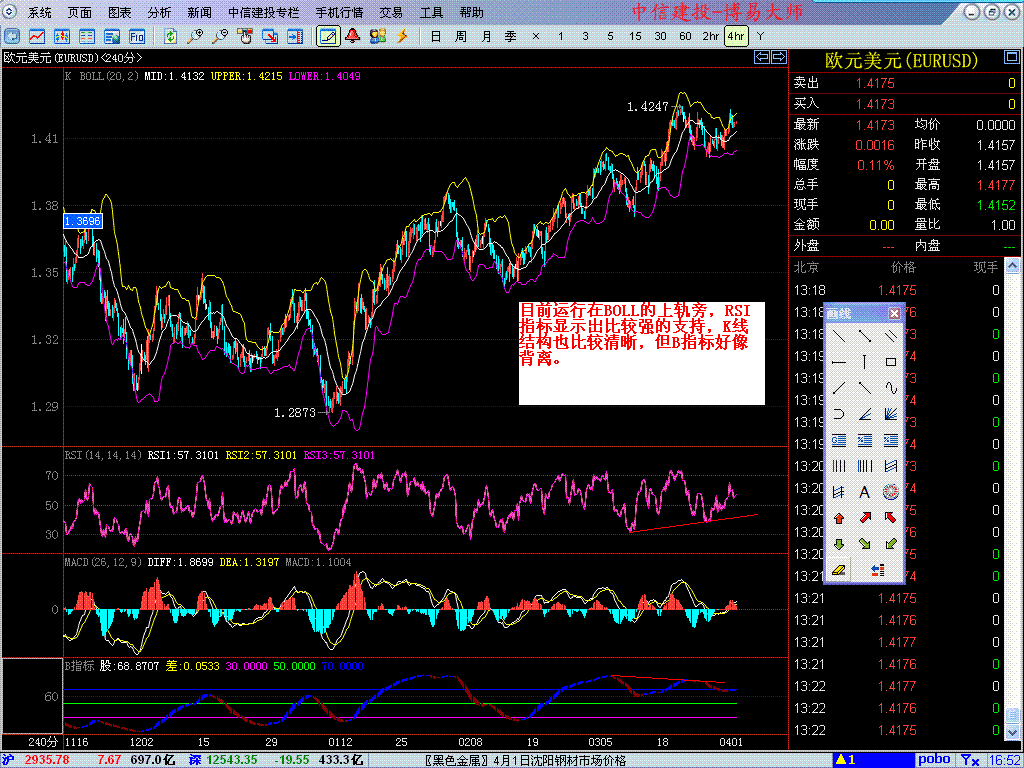
Task: Open the 交易 menu
Action: pos(391,12)
